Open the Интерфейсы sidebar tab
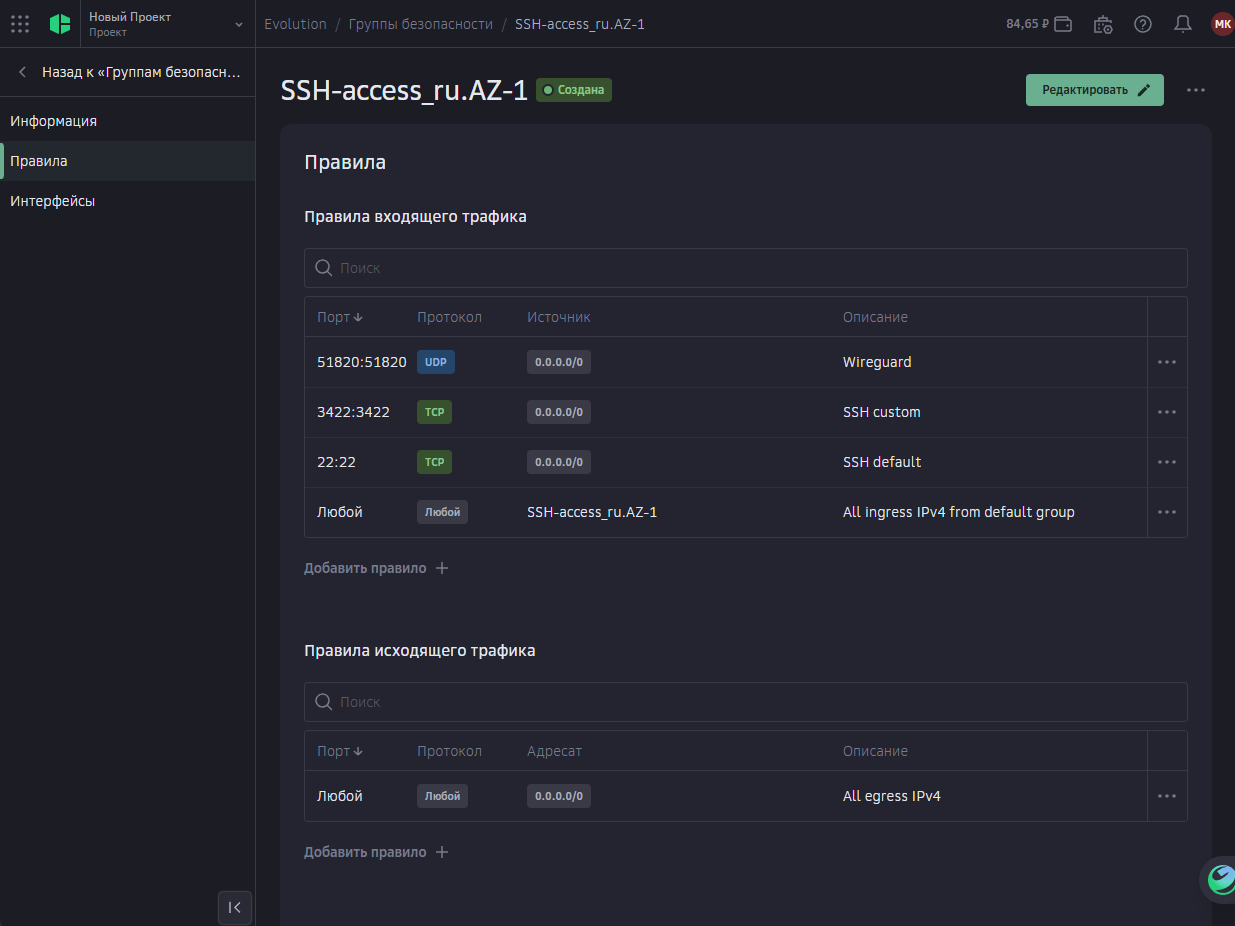This screenshot has width=1235, height=926. pos(128,201)
